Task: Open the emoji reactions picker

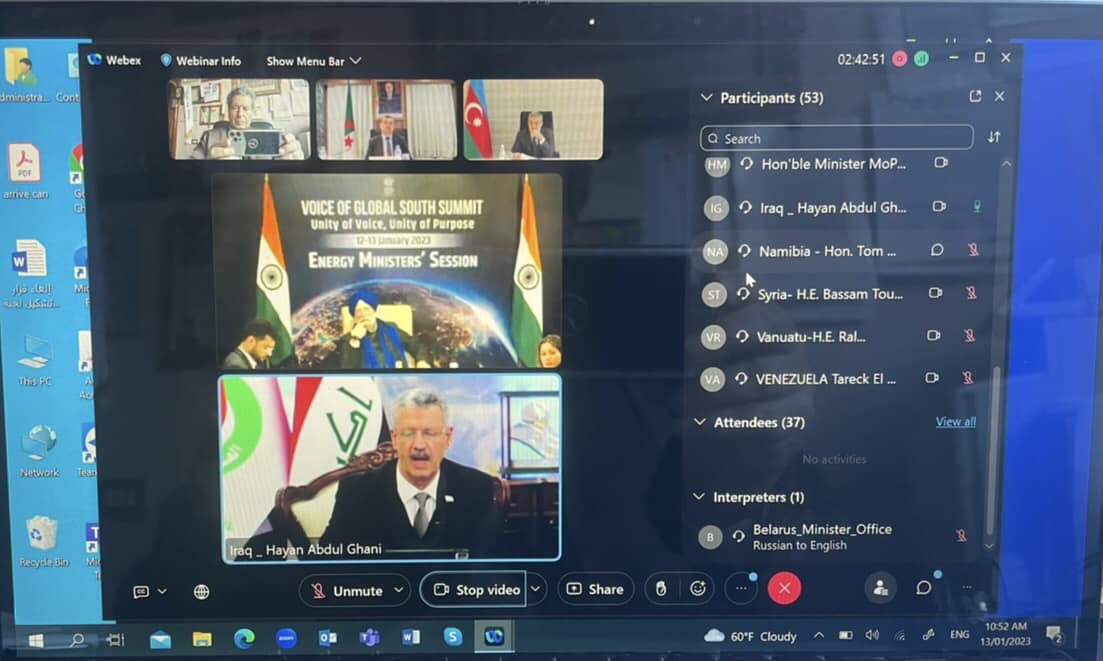Action: [x=698, y=589]
